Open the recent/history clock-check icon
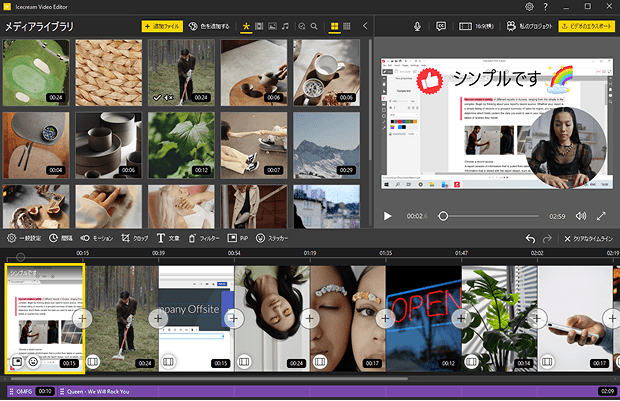Viewport: 620px width, 401px height. [302, 26]
